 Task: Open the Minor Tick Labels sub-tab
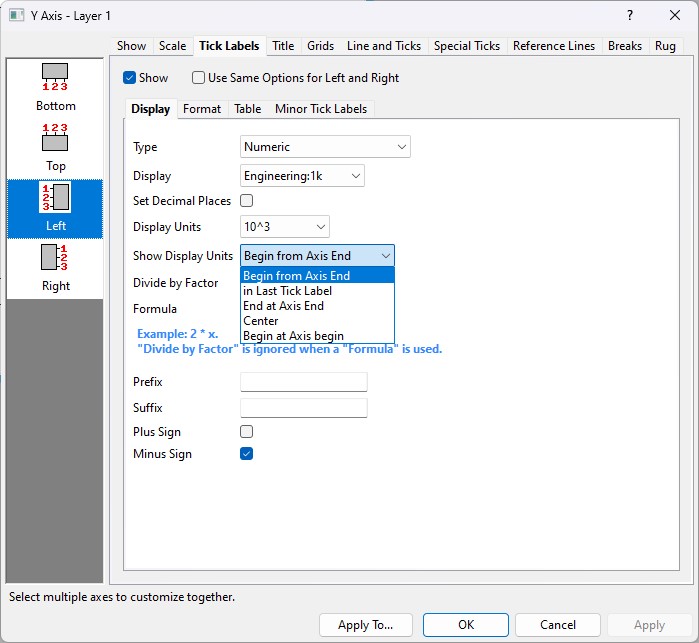[321, 109]
